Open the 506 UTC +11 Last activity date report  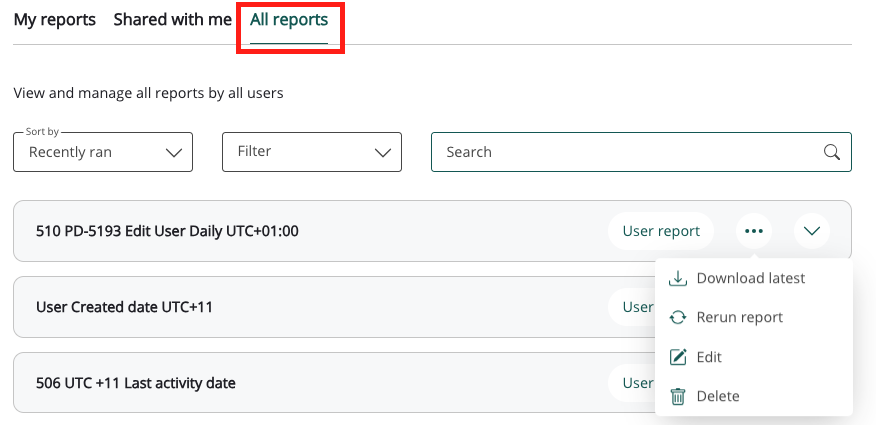(135, 383)
